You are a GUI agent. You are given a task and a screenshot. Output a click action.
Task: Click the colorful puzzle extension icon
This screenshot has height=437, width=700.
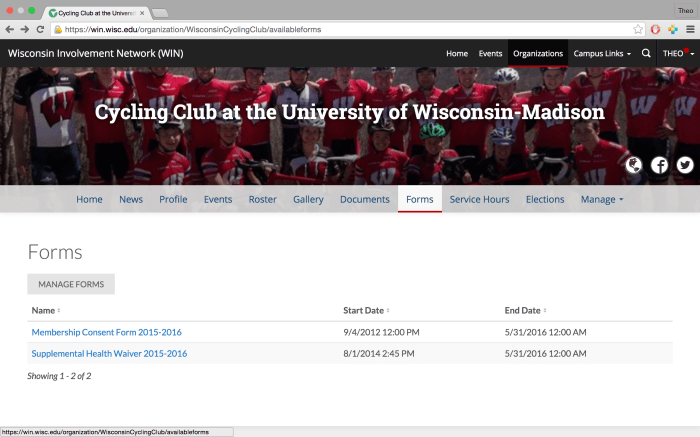click(x=673, y=29)
